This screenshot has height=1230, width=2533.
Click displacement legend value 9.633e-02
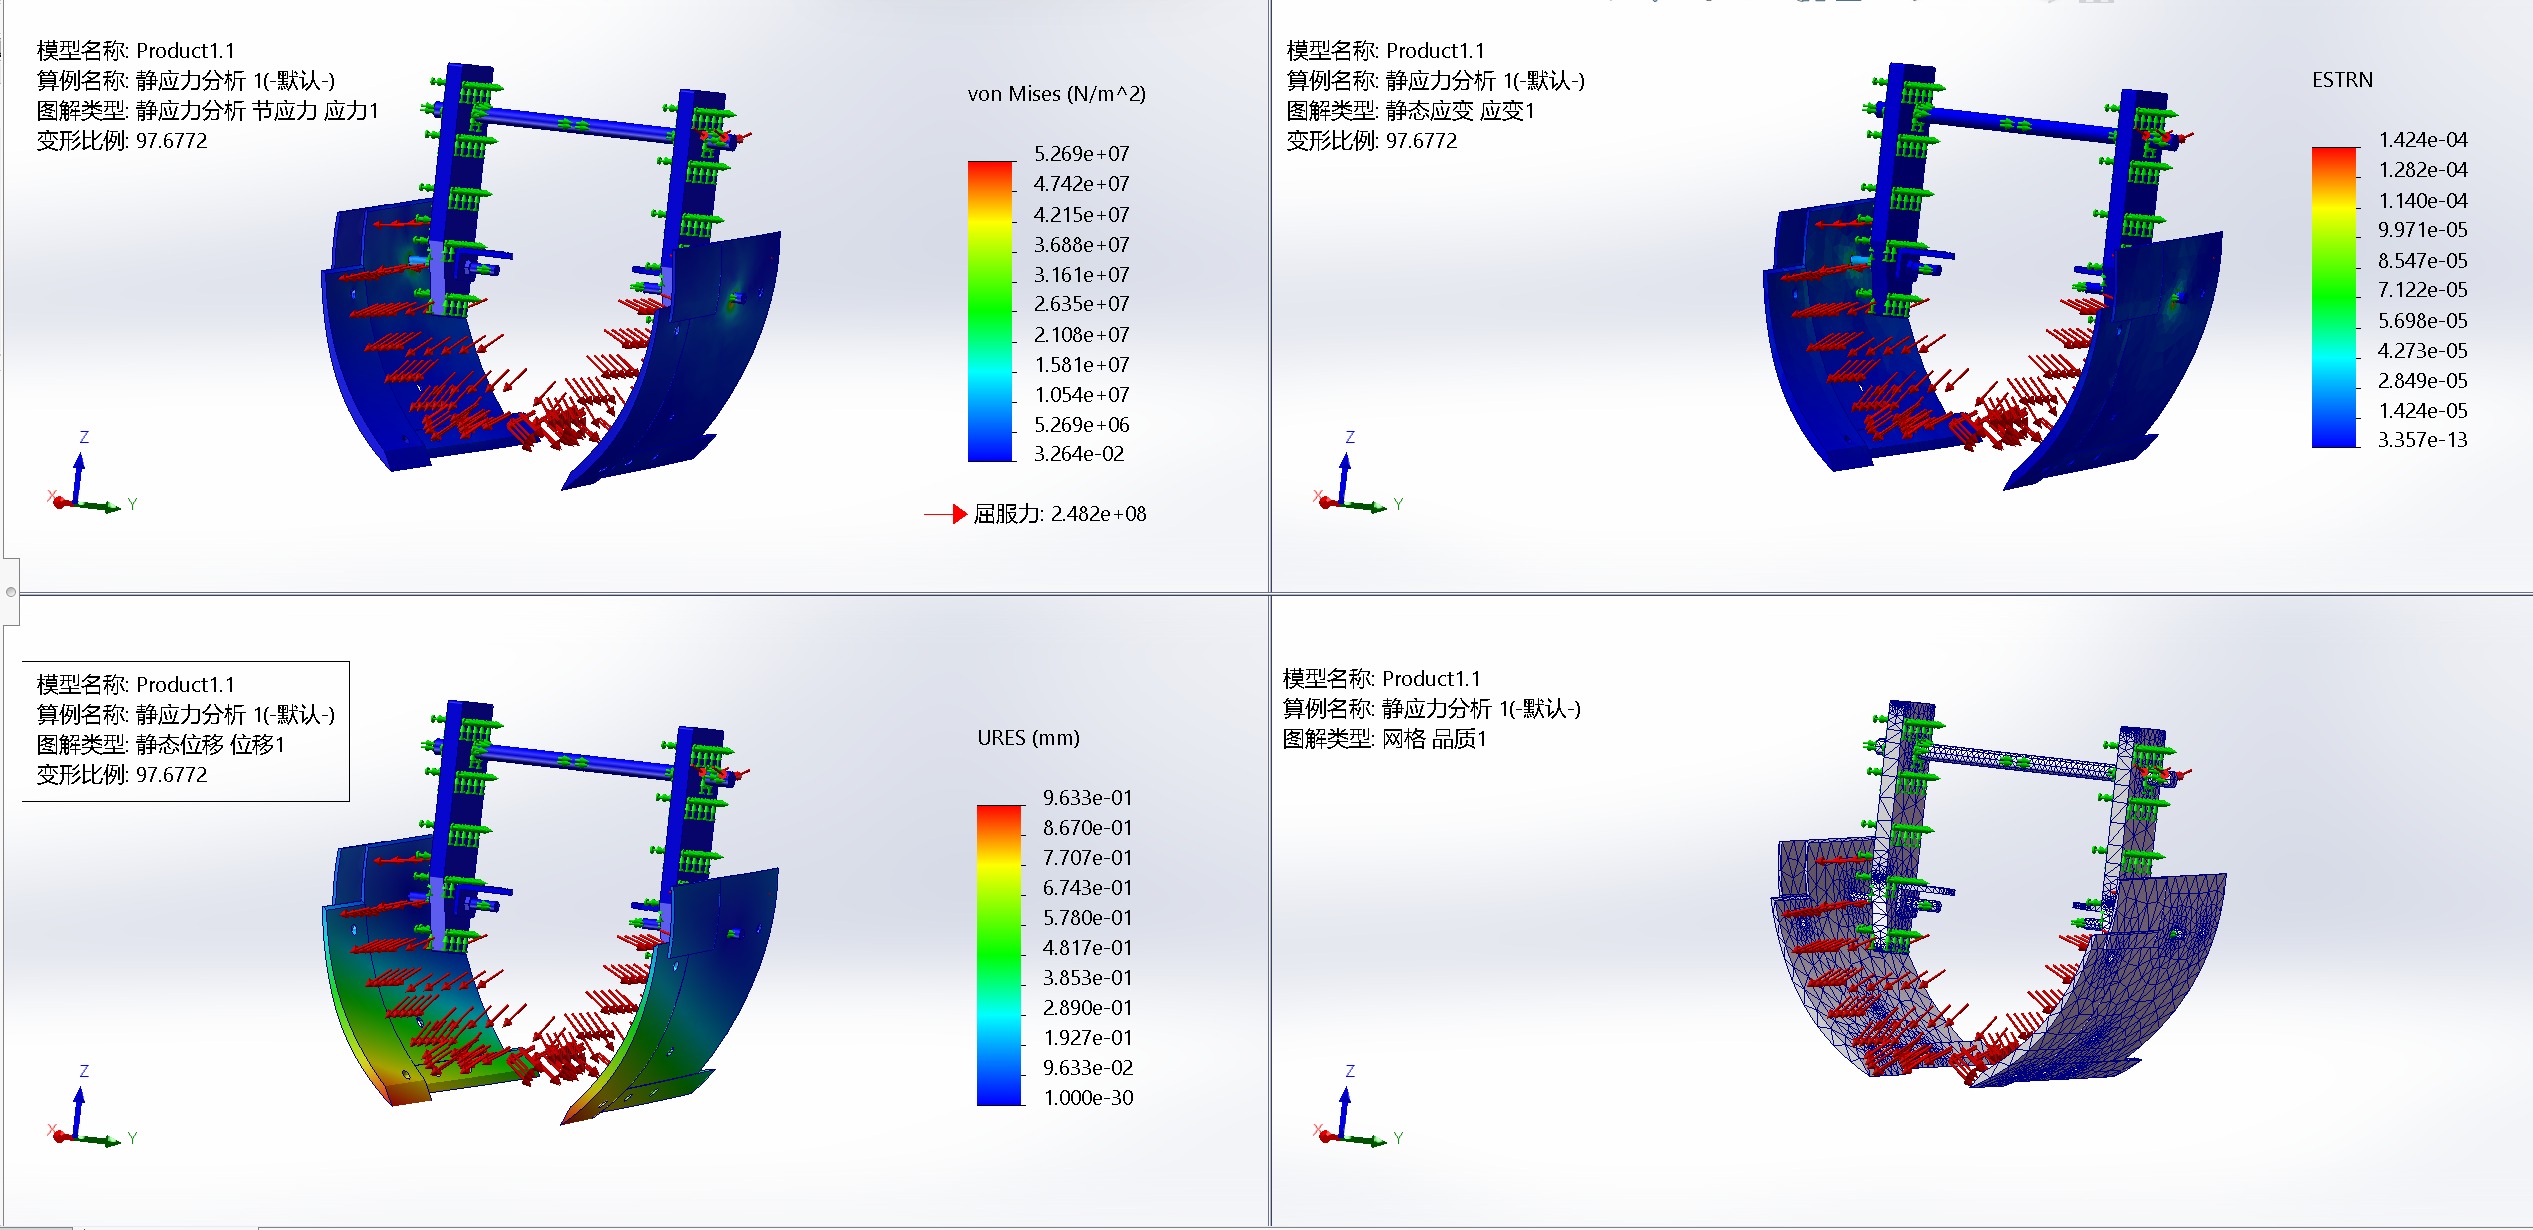[x=1087, y=1068]
